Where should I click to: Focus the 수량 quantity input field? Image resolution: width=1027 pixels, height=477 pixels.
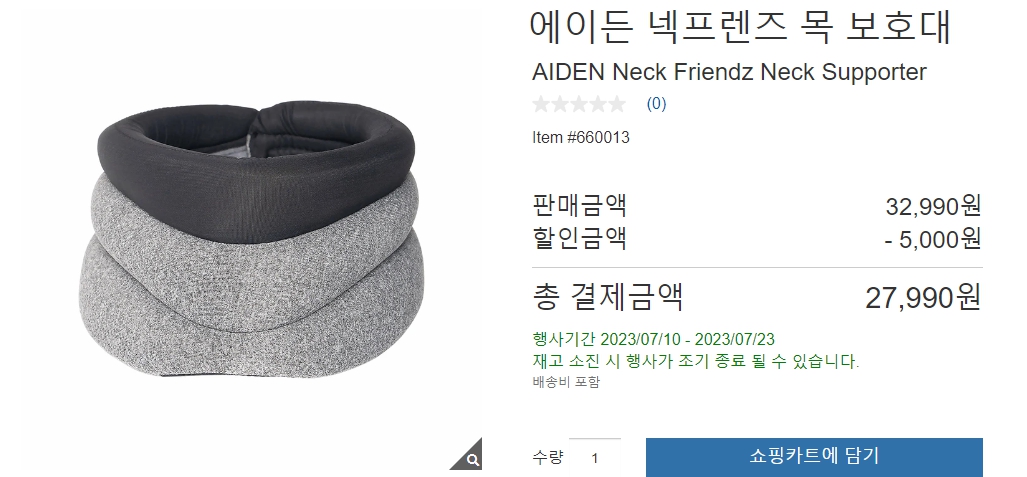click(x=595, y=457)
